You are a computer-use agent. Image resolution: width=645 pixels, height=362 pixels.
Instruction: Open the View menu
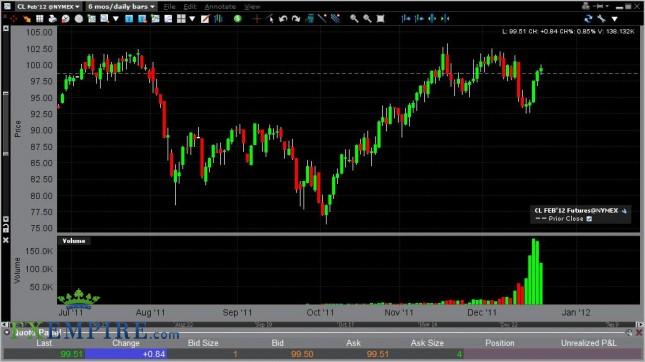tap(252, 7)
